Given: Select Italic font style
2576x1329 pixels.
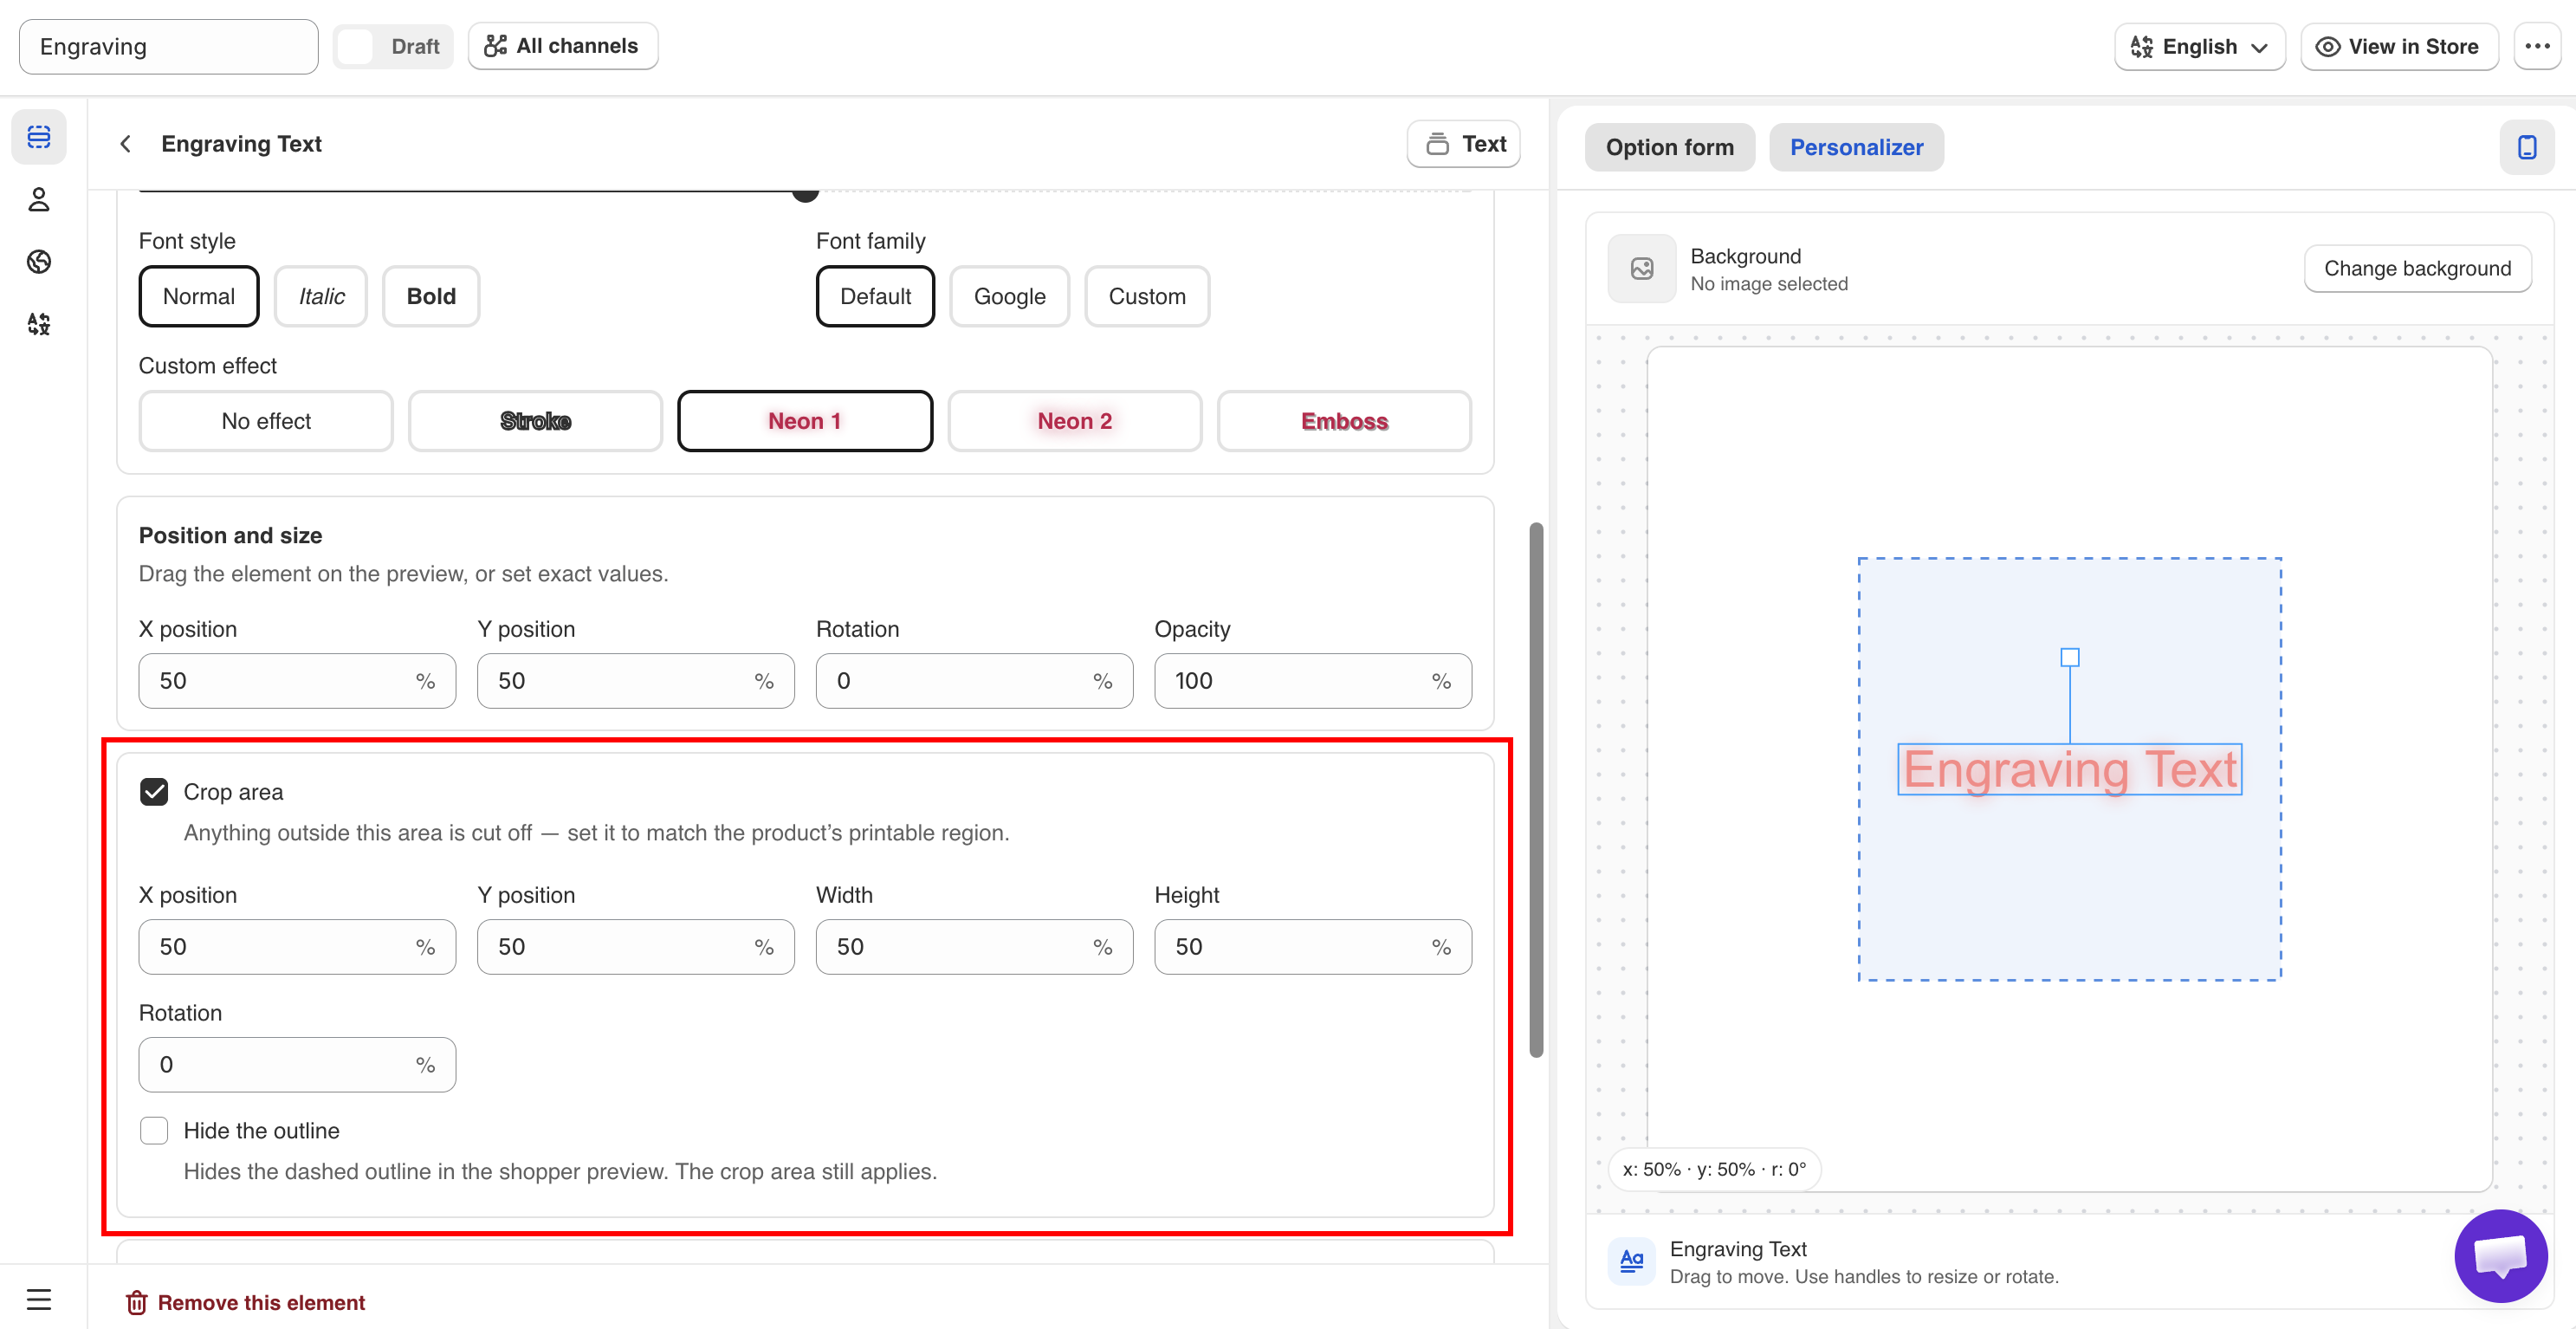Looking at the screenshot, I should pos(321,296).
